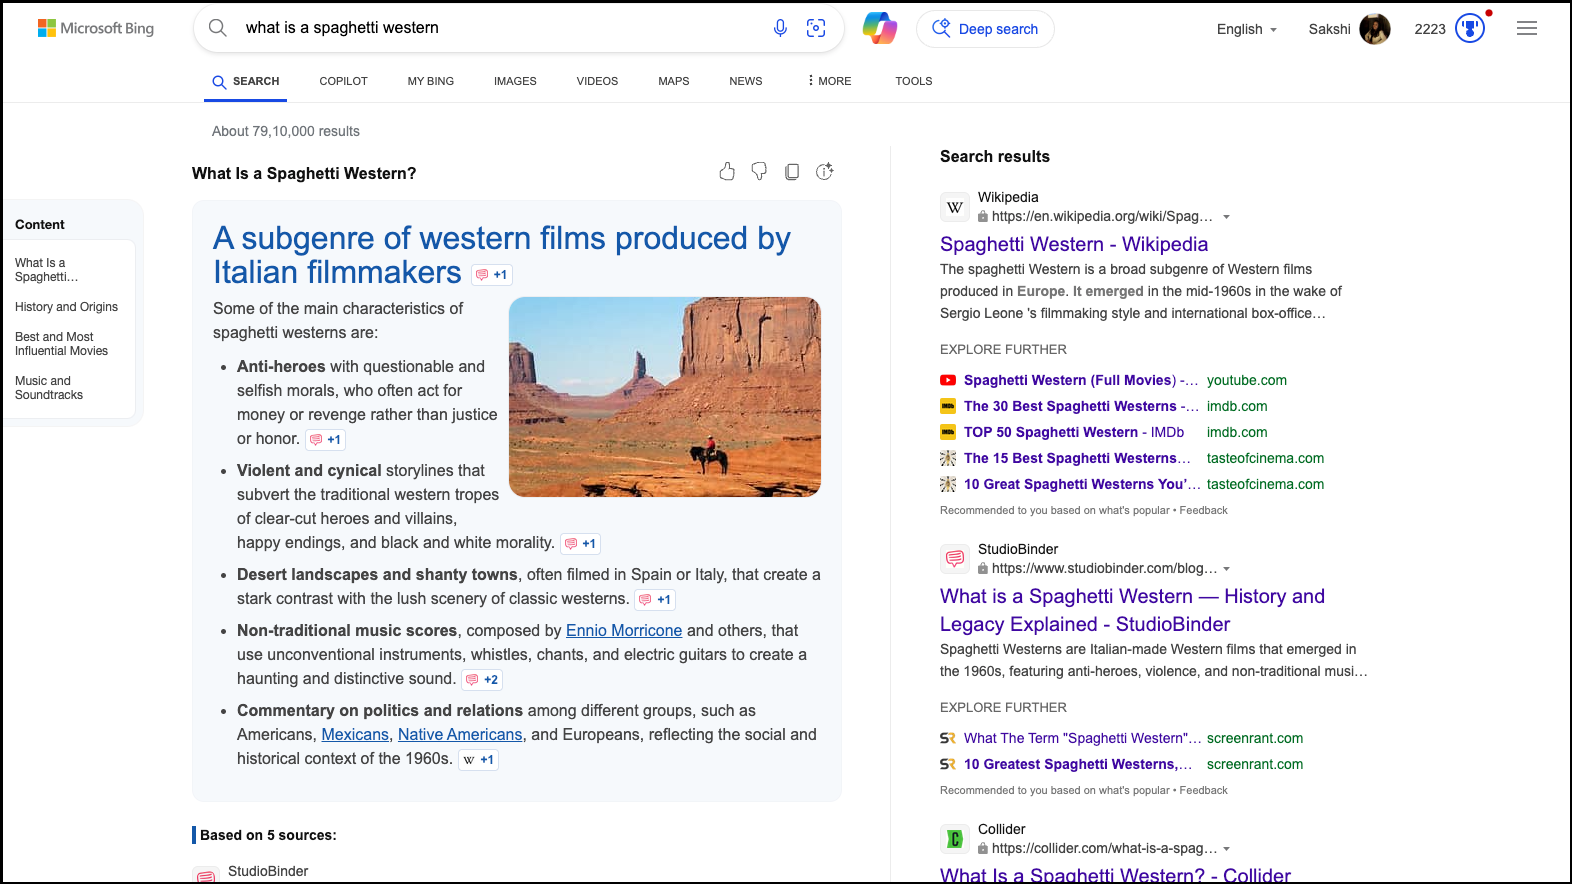Open the headline 'A subgenre of western films'

tap(501, 255)
